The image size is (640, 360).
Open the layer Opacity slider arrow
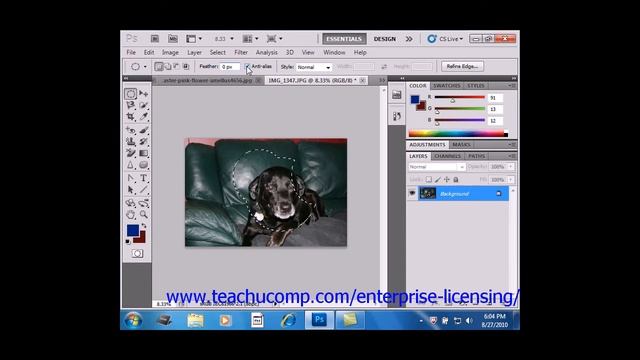coord(511,167)
